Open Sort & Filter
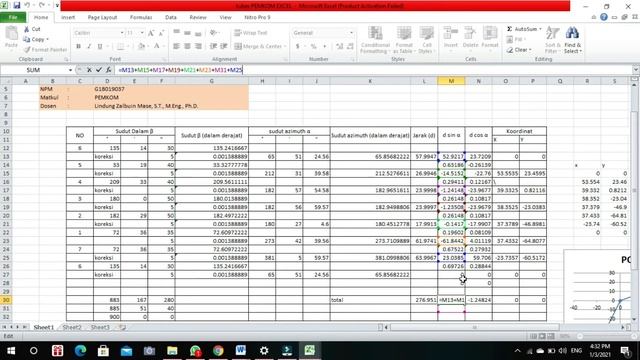Viewport: 640px width, 360px height. tap(553, 40)
